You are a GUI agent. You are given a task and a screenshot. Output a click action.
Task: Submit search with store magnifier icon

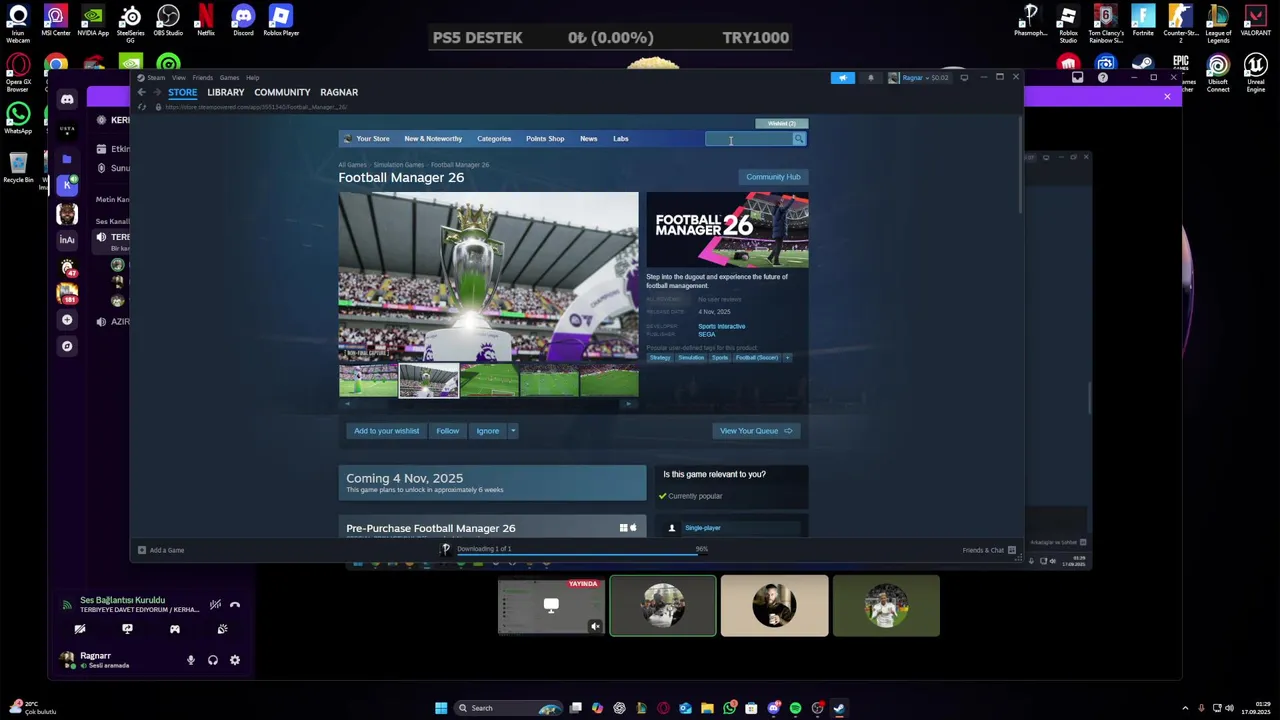coord(798,139)
